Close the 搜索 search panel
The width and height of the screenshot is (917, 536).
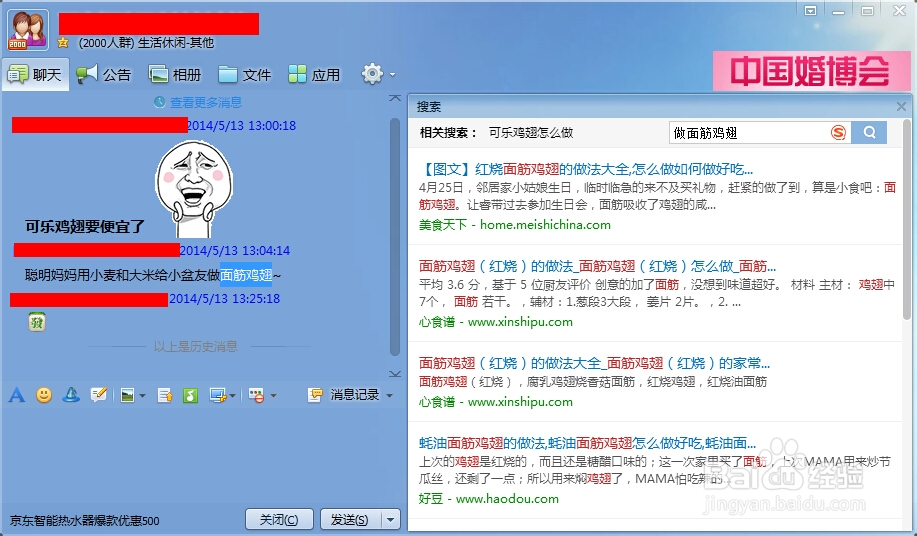tap(901, 106)
